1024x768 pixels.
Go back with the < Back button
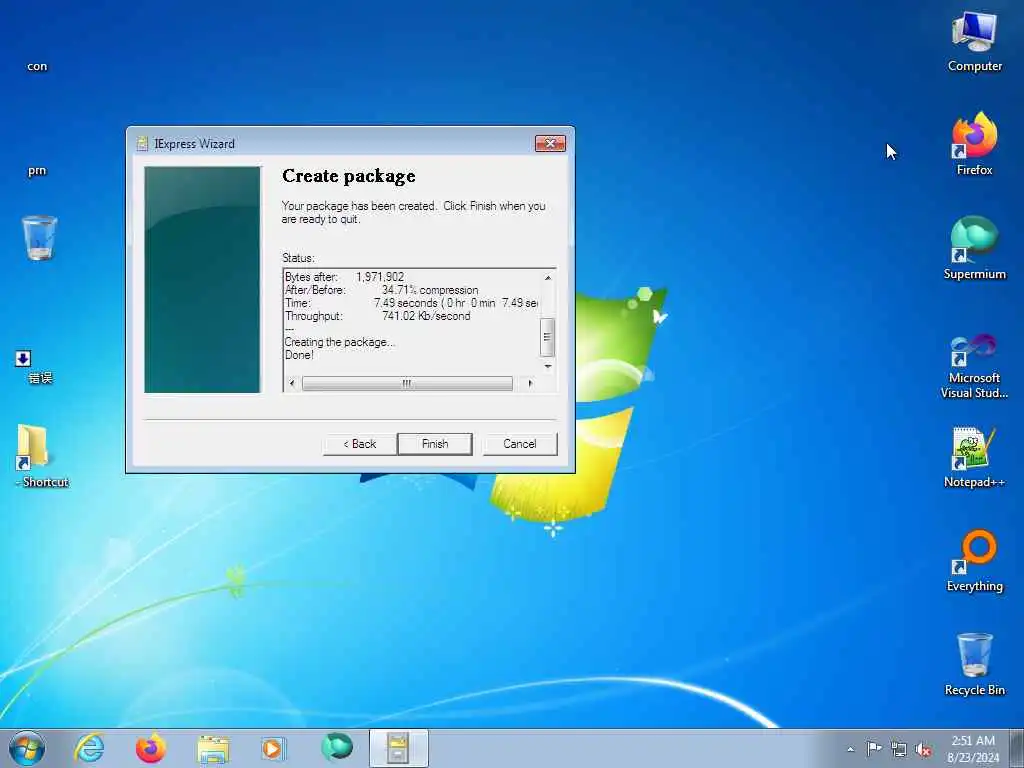[x=359, y=444]
